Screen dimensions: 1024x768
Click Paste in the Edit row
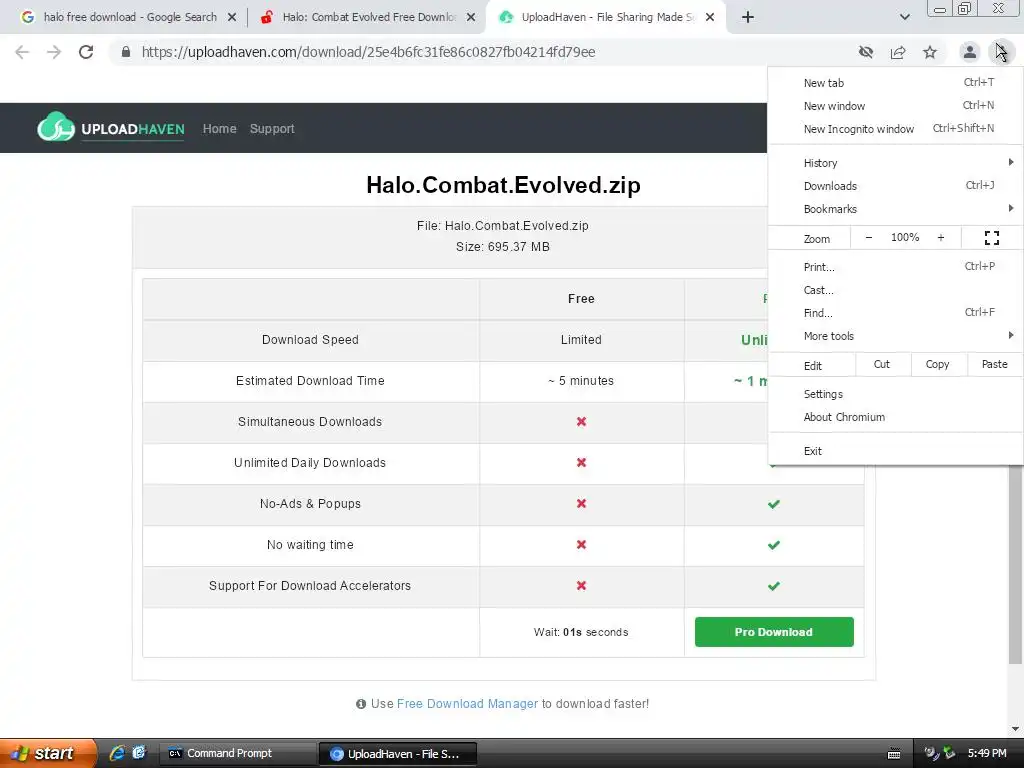(x=995, y=364)
